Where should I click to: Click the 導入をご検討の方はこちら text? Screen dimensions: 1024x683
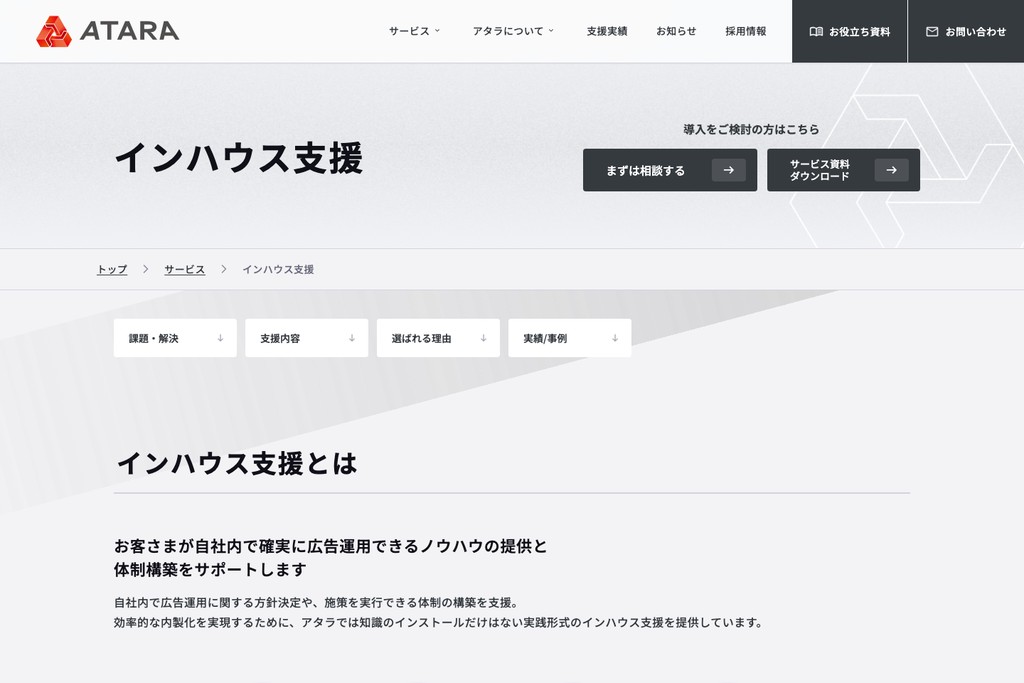(x=751, y=129)
